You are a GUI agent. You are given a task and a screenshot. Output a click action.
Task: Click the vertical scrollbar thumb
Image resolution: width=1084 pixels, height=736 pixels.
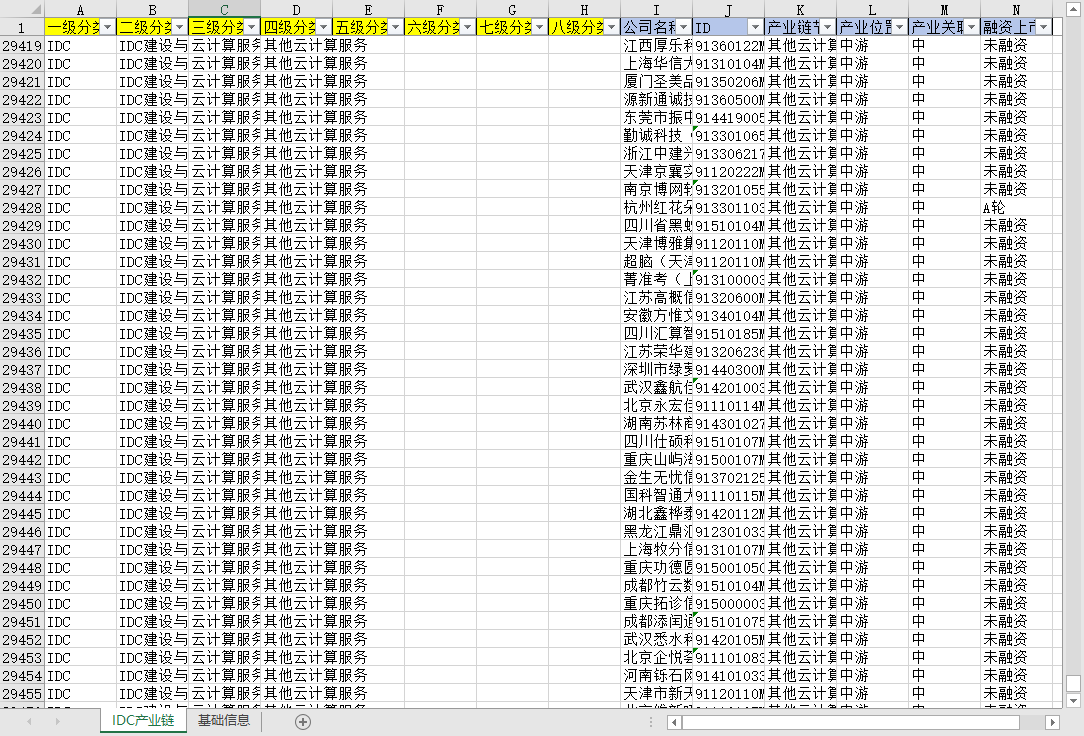(1073, 683)
